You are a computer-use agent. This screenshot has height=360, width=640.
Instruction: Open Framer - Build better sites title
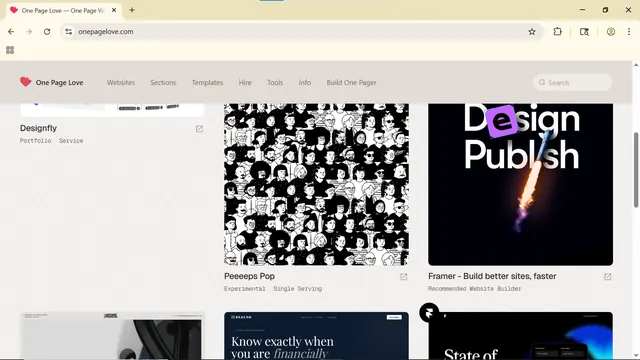[492, 276]
